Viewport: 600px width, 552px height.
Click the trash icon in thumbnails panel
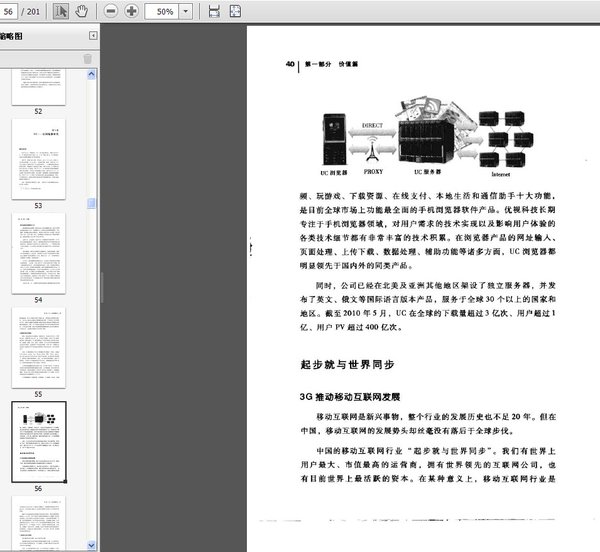tap(87, 59)
